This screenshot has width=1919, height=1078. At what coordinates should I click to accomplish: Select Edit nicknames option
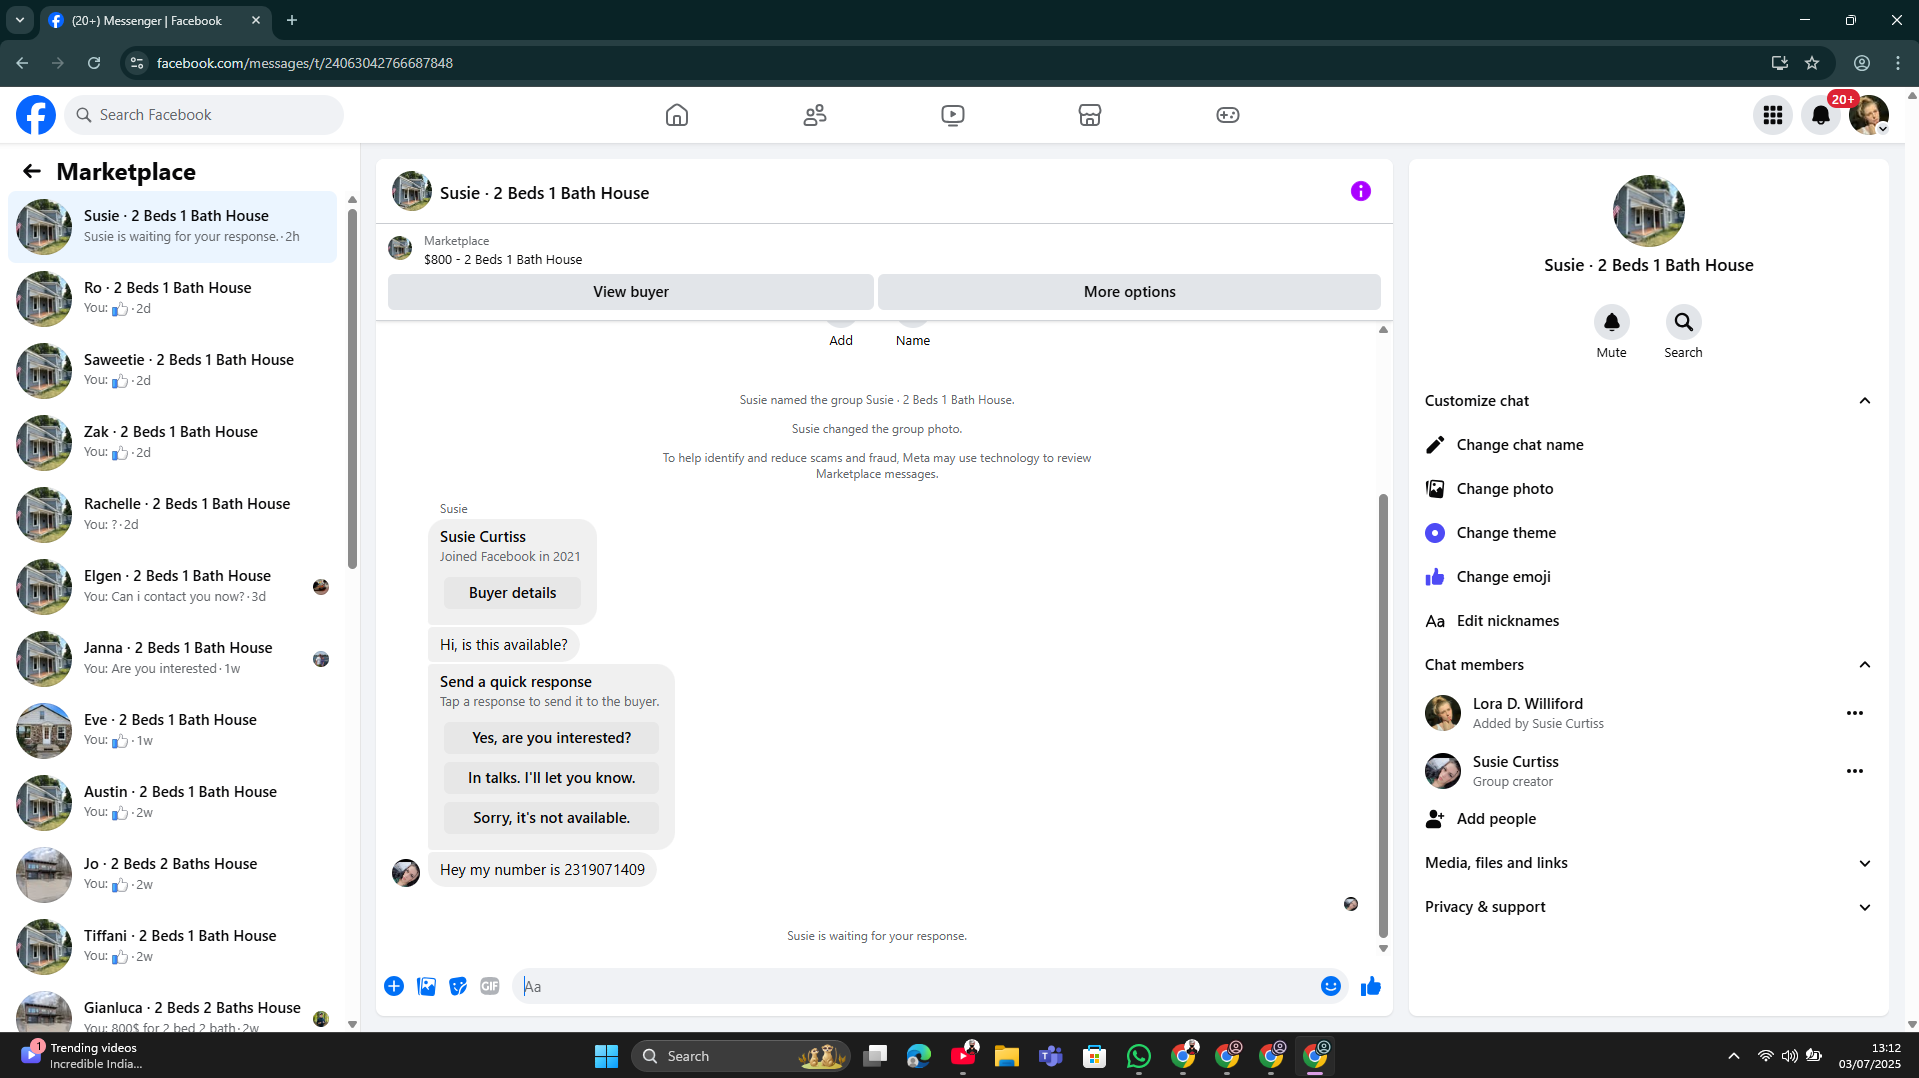pyautogui.click(x=1648, y=621)
